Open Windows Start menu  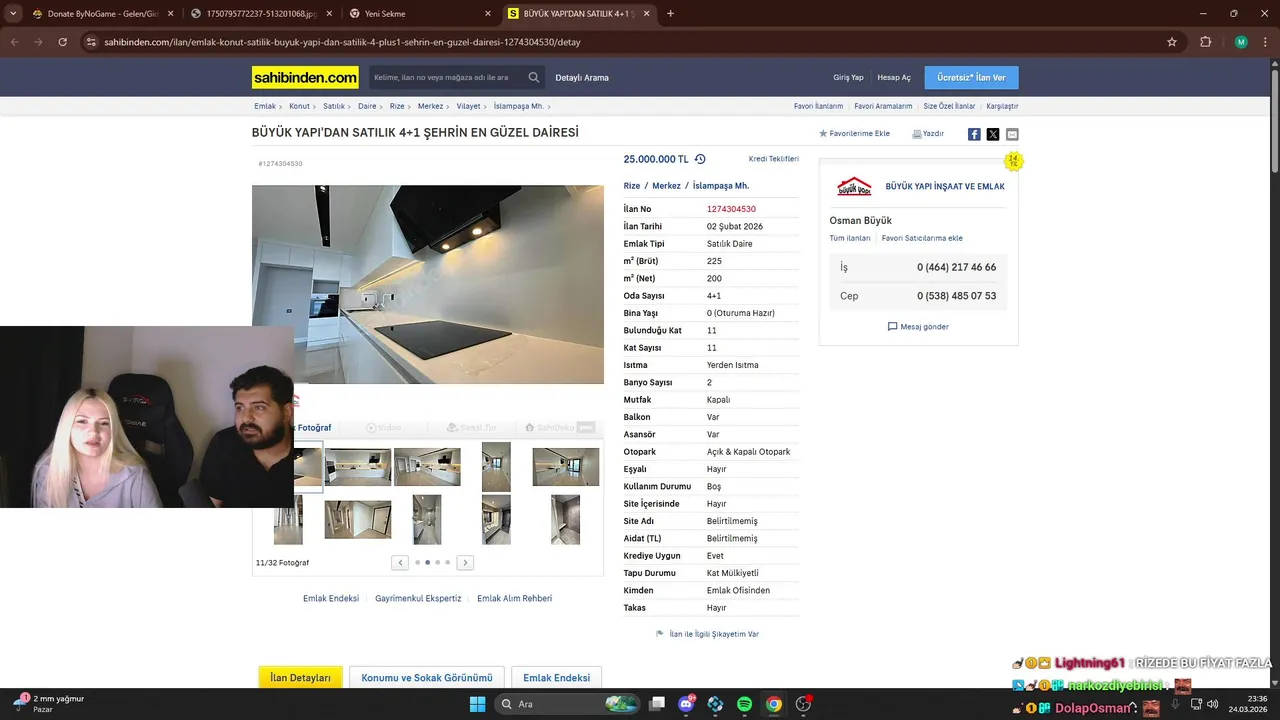[477, 704]
